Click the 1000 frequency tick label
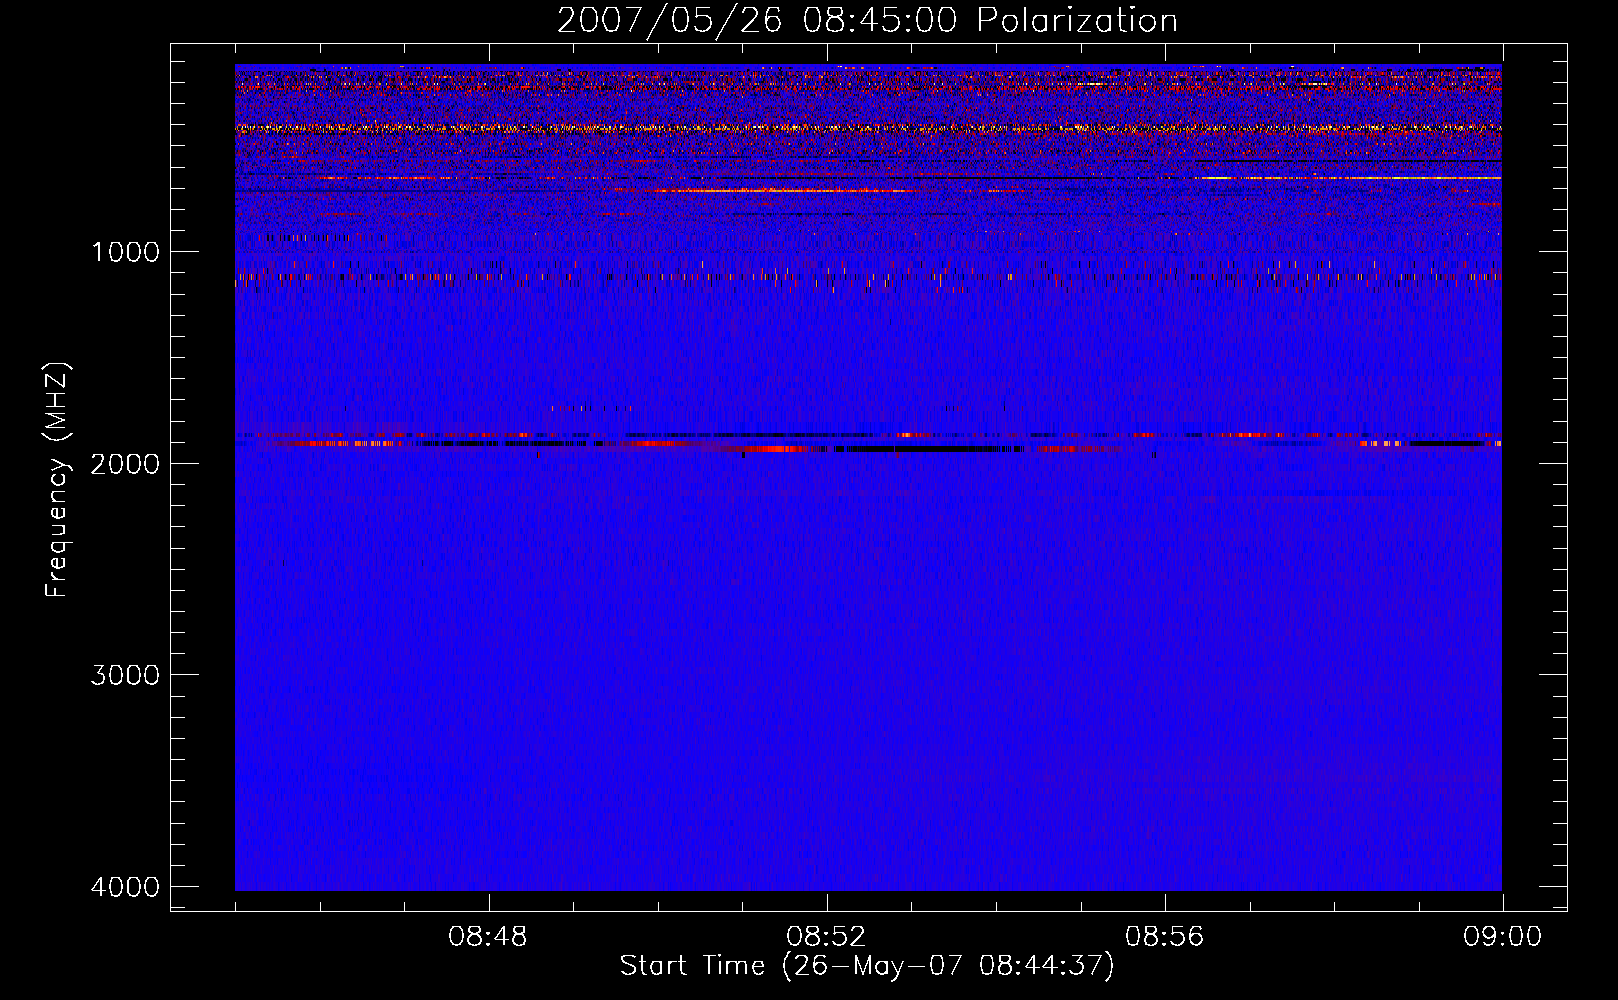Viewport: 1618px width, 1000px height. (125, 252)
